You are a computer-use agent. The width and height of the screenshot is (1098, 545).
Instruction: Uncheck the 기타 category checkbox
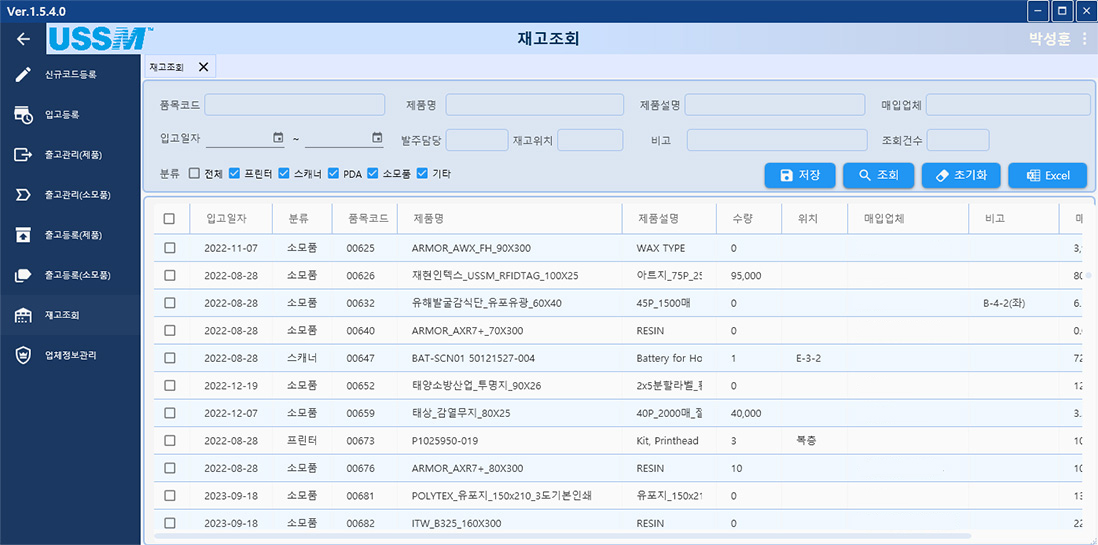(x=422, y=174)
